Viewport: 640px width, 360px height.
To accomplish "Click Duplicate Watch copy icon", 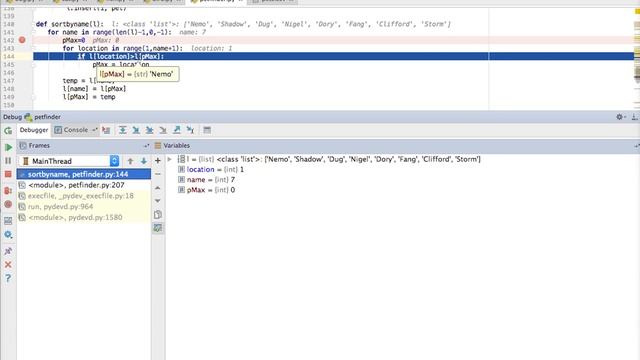I will [158, 215].
